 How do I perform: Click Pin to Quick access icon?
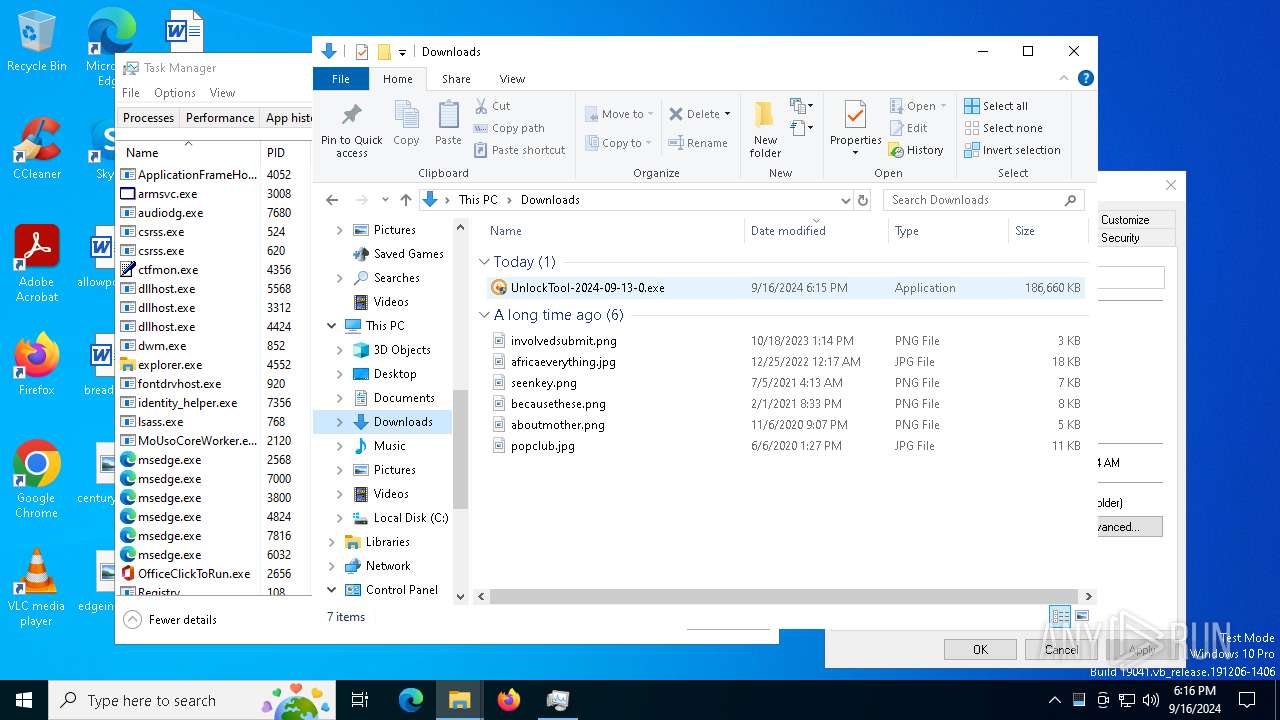[x=351, y=128]
